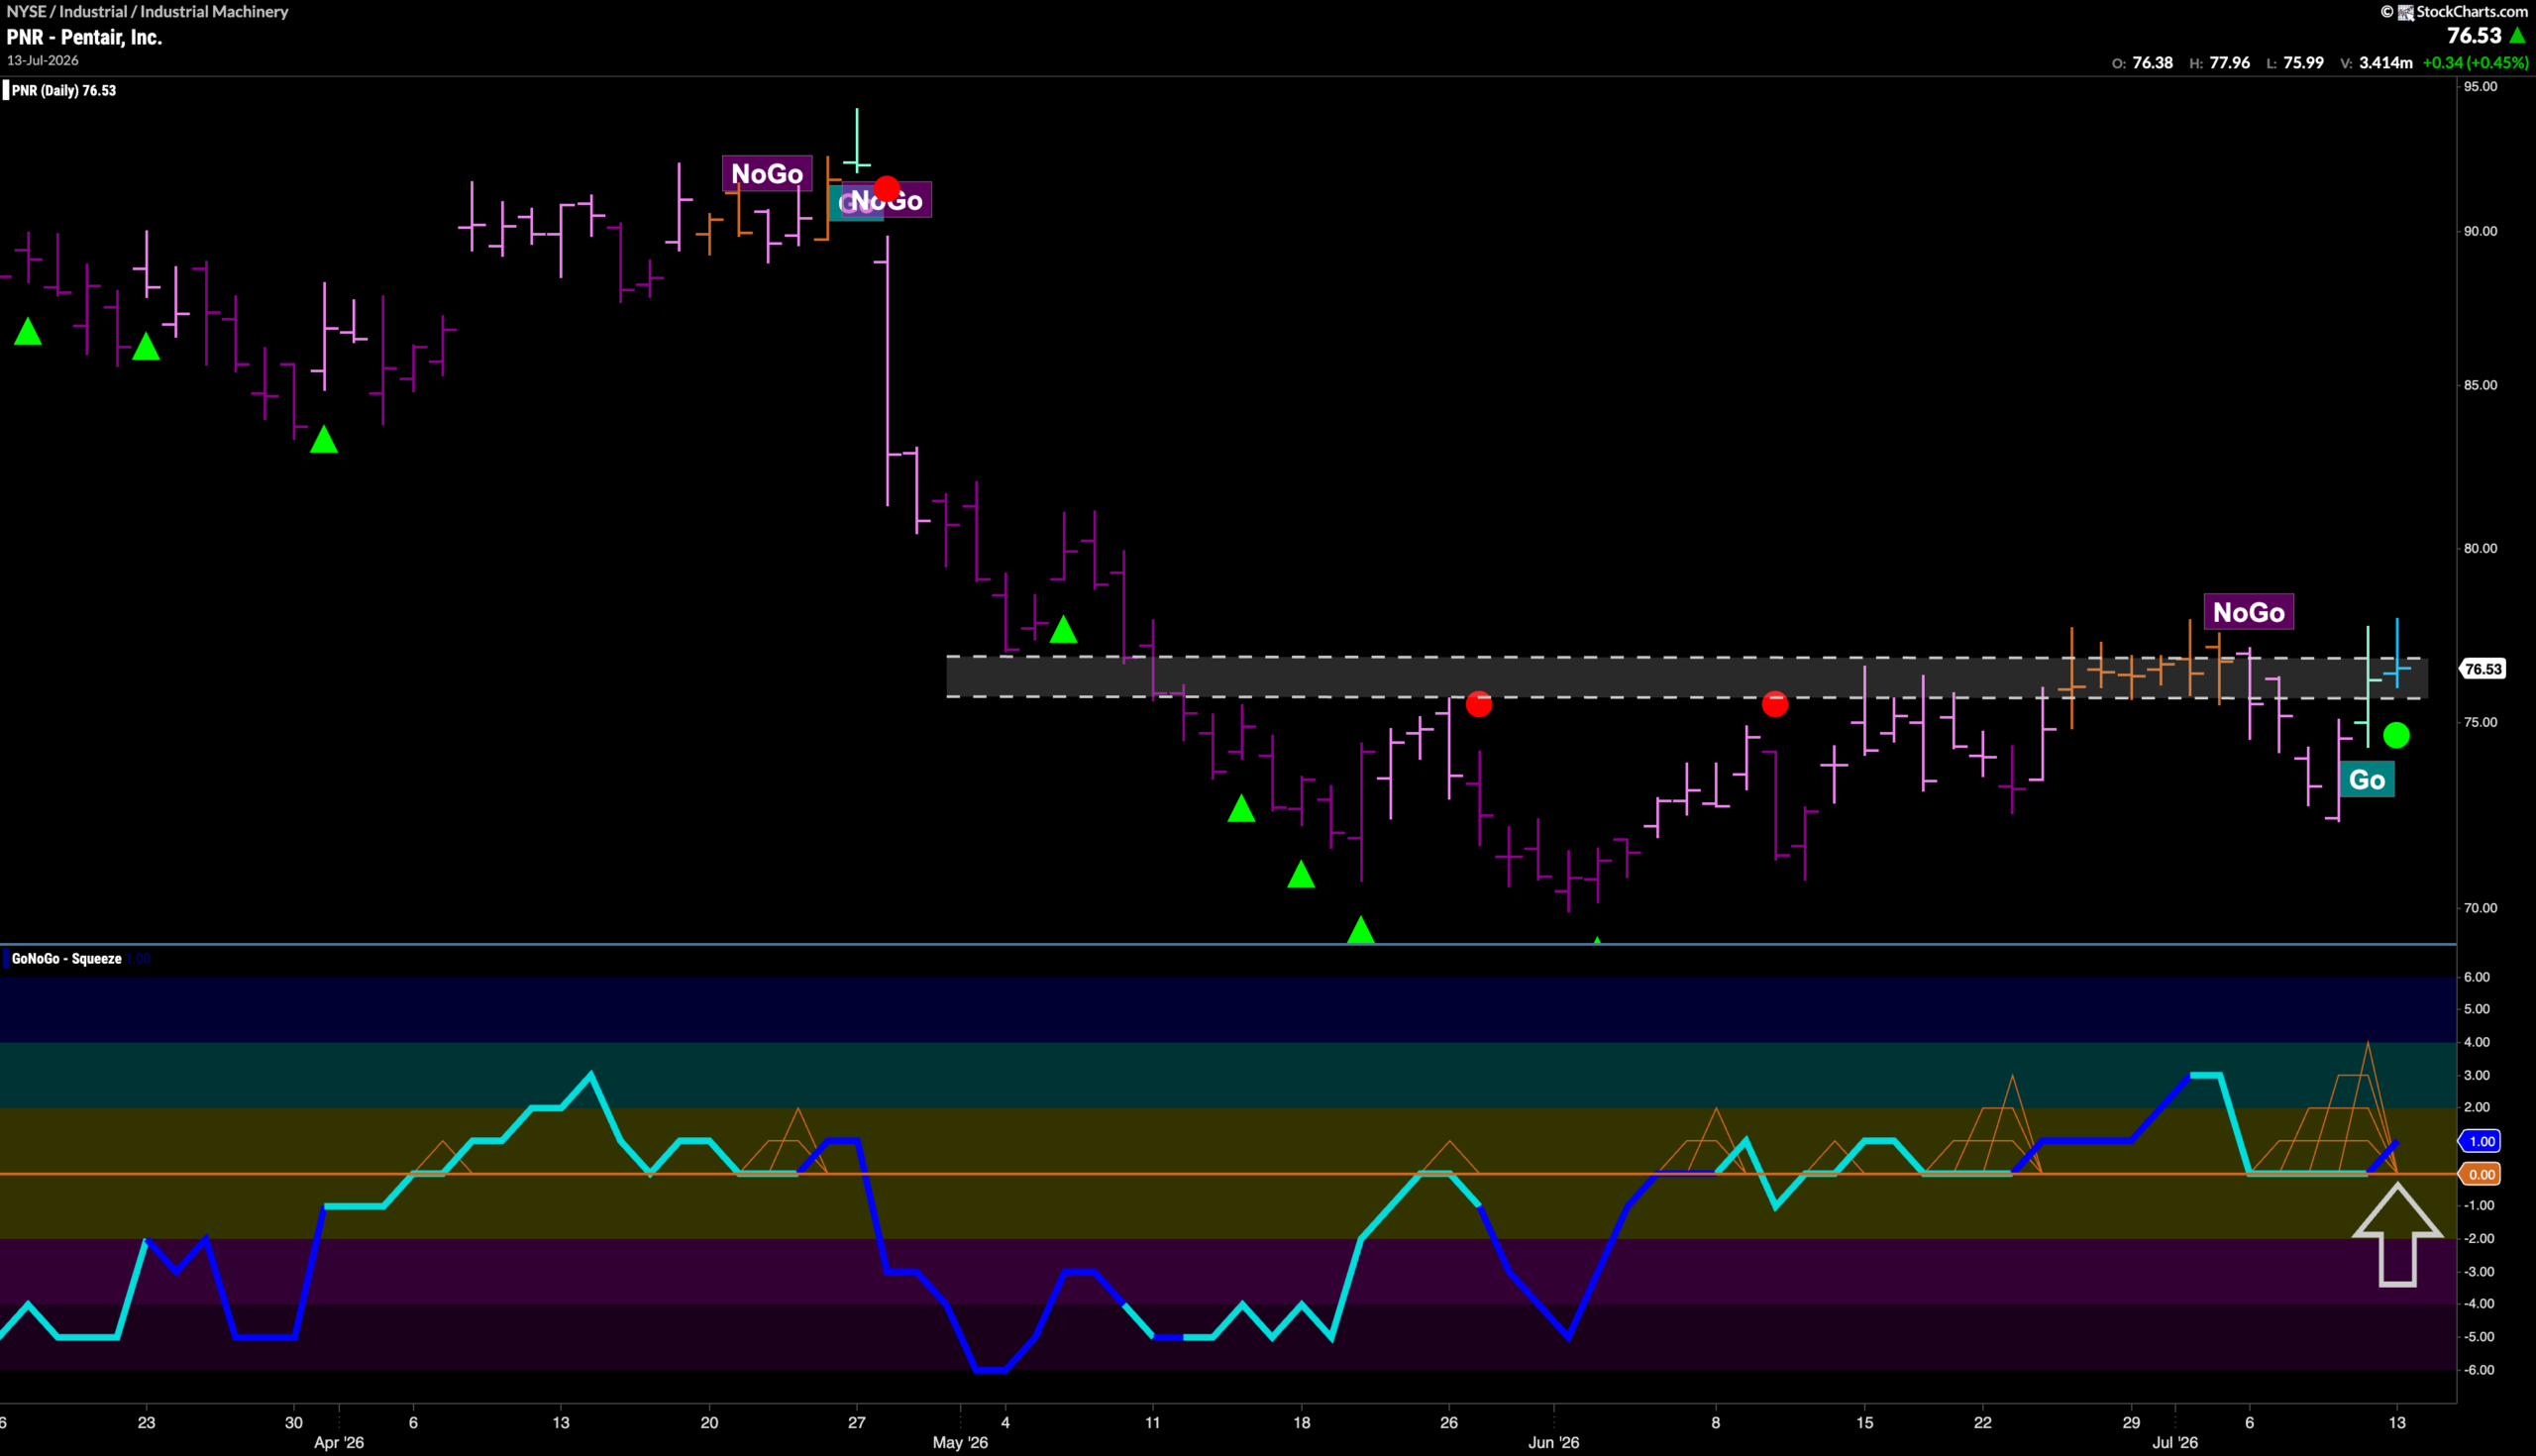Viewport: 2536px width, 1456px height.
Task: Select the date tick labeled 23
Action: (x=146, y=1422)
